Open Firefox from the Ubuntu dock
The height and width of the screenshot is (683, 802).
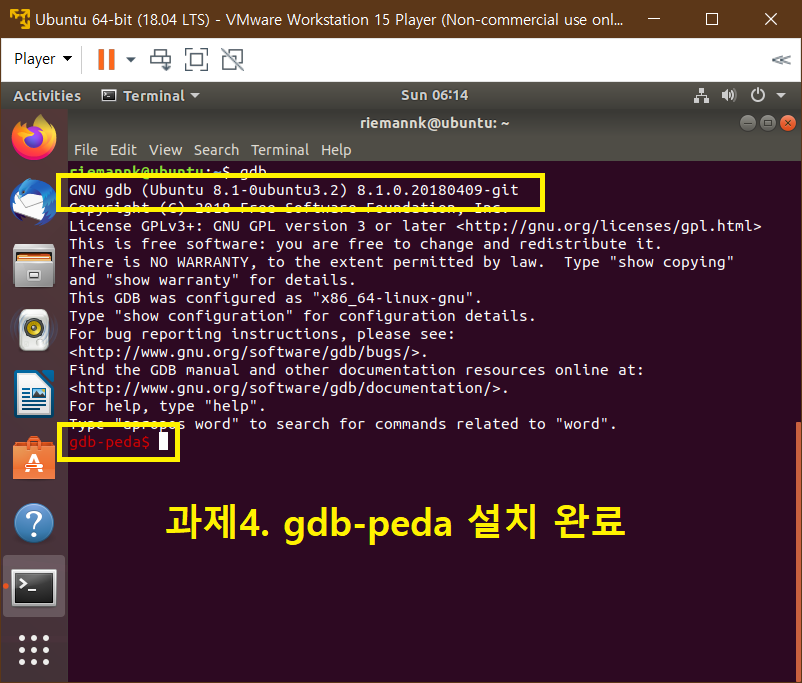point(34,138)
